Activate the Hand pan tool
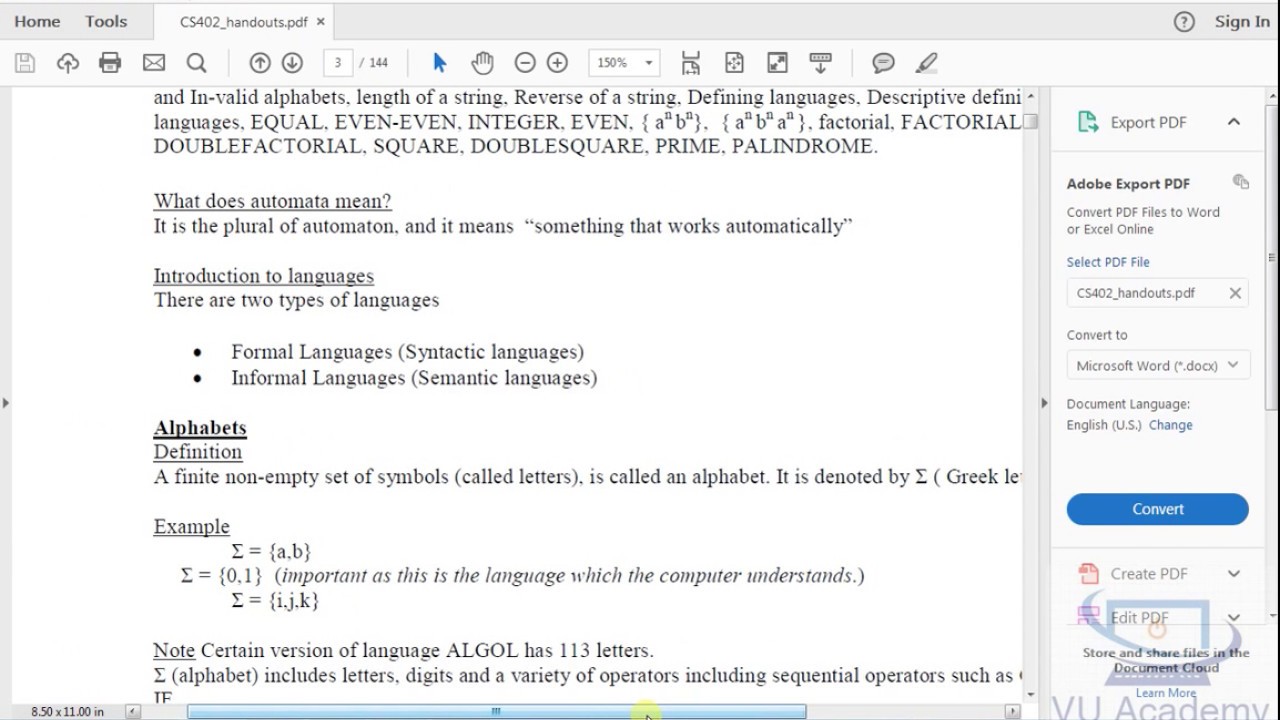Screen dimensions: 1280x720 click(483, 63)
